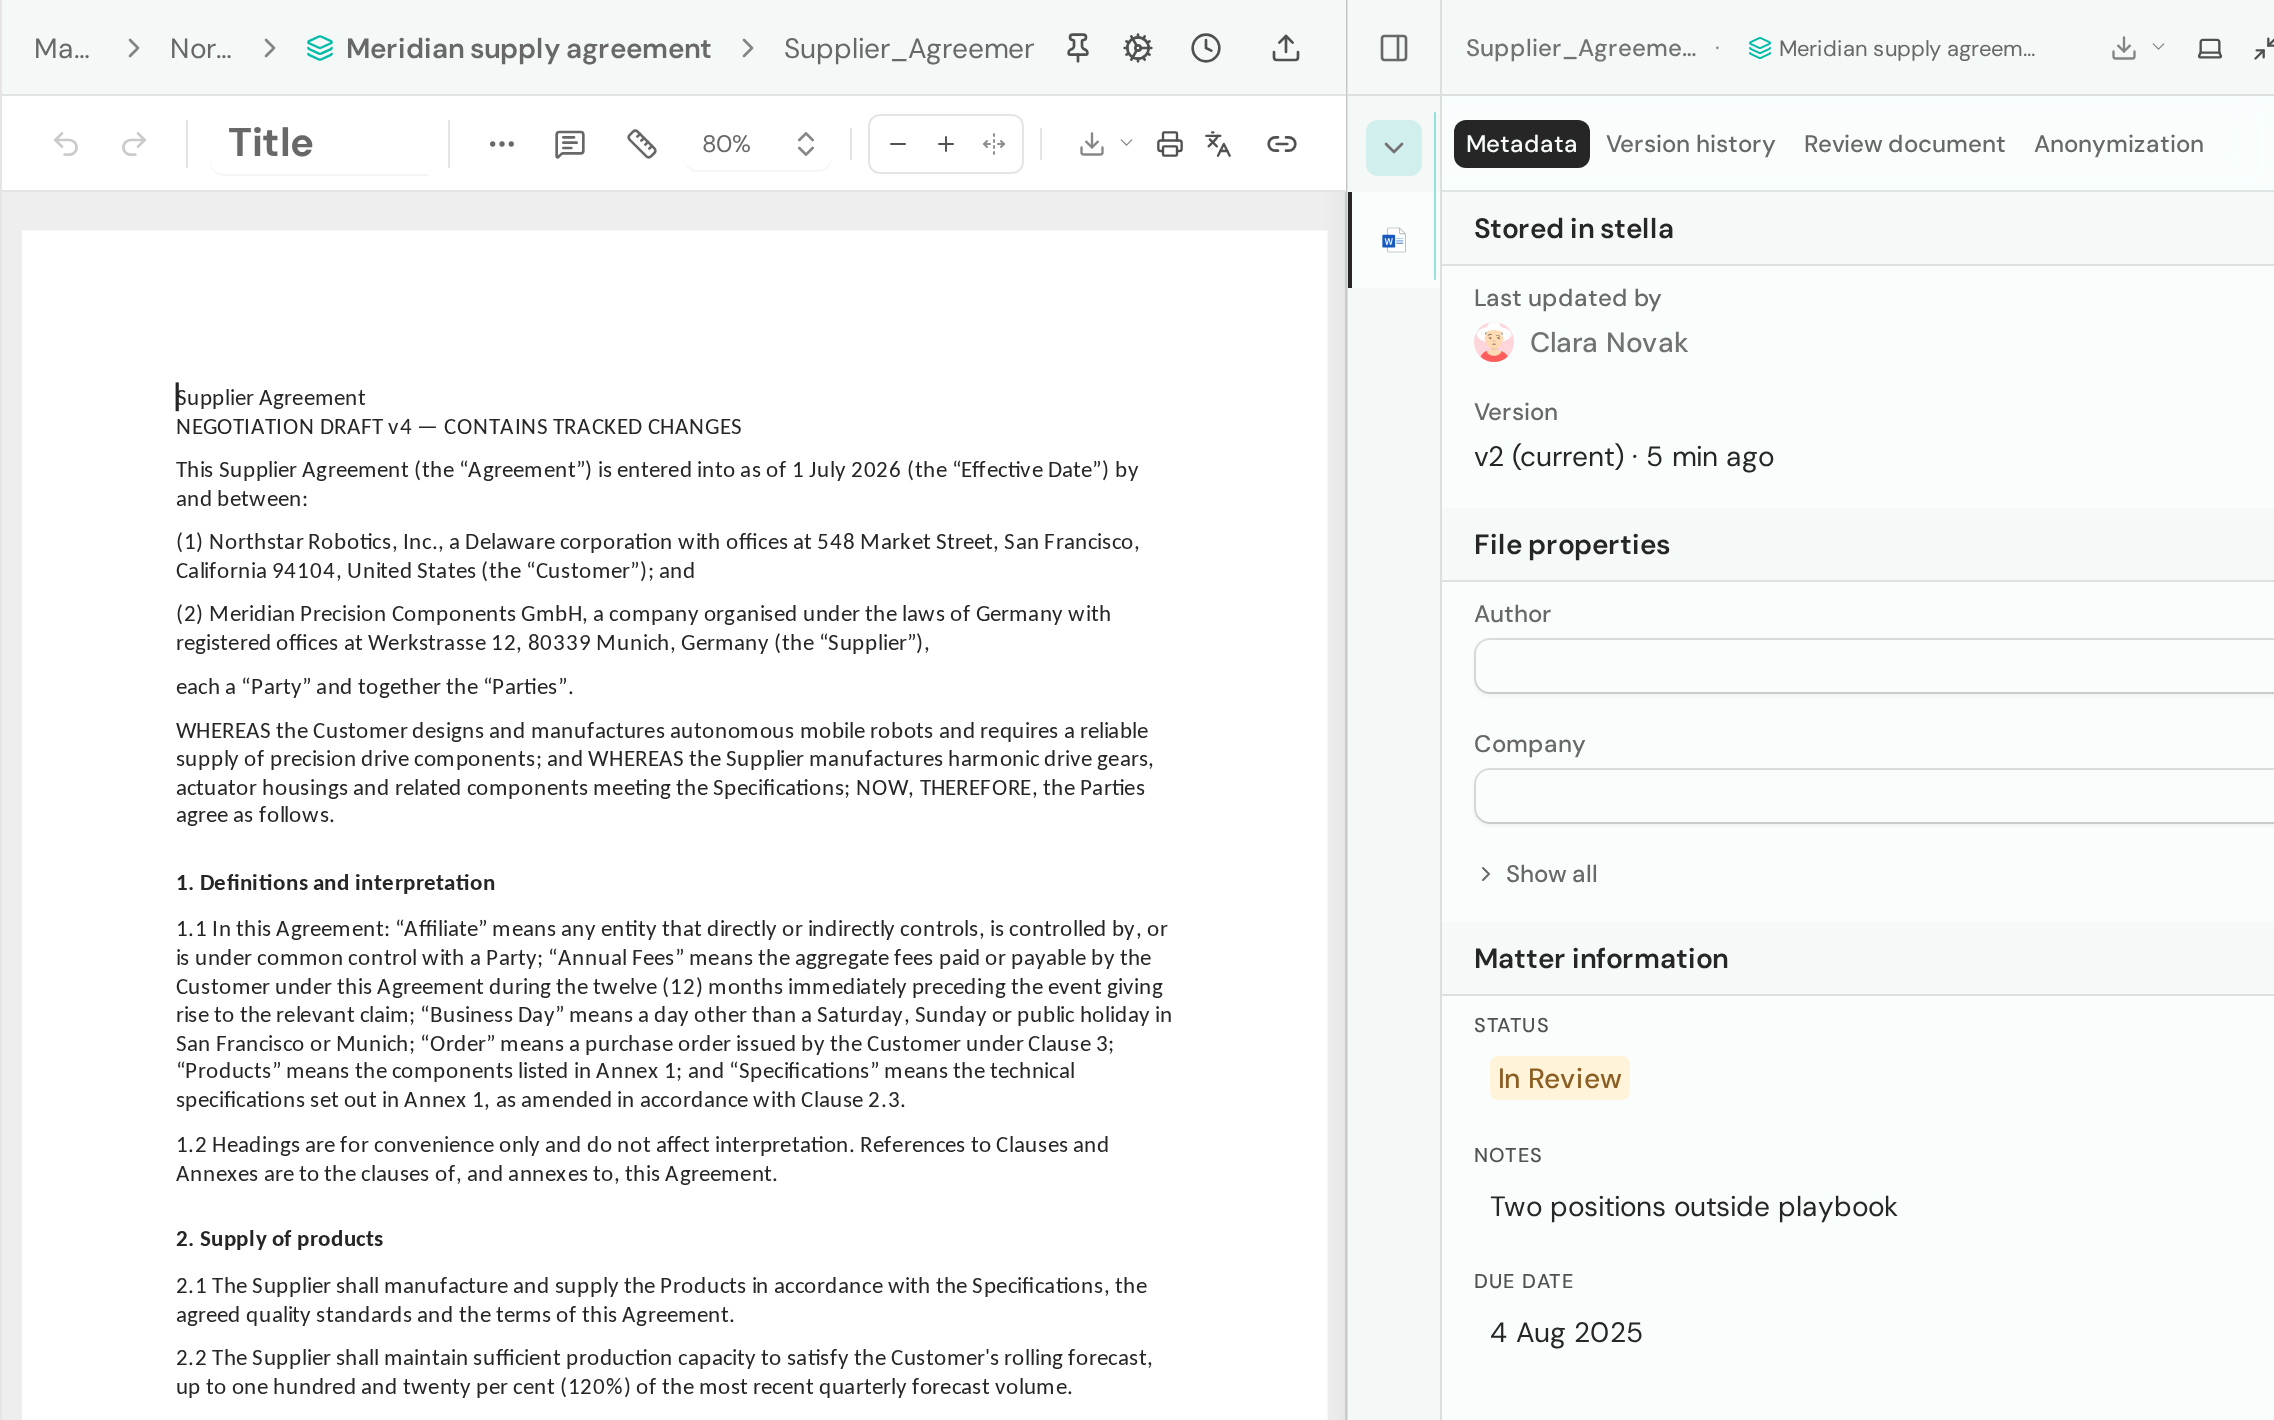Image resolution: width=2274 pixels, height=1420 pixels.
Task: Zoom out with the minus button
Action: pos(897,144)
